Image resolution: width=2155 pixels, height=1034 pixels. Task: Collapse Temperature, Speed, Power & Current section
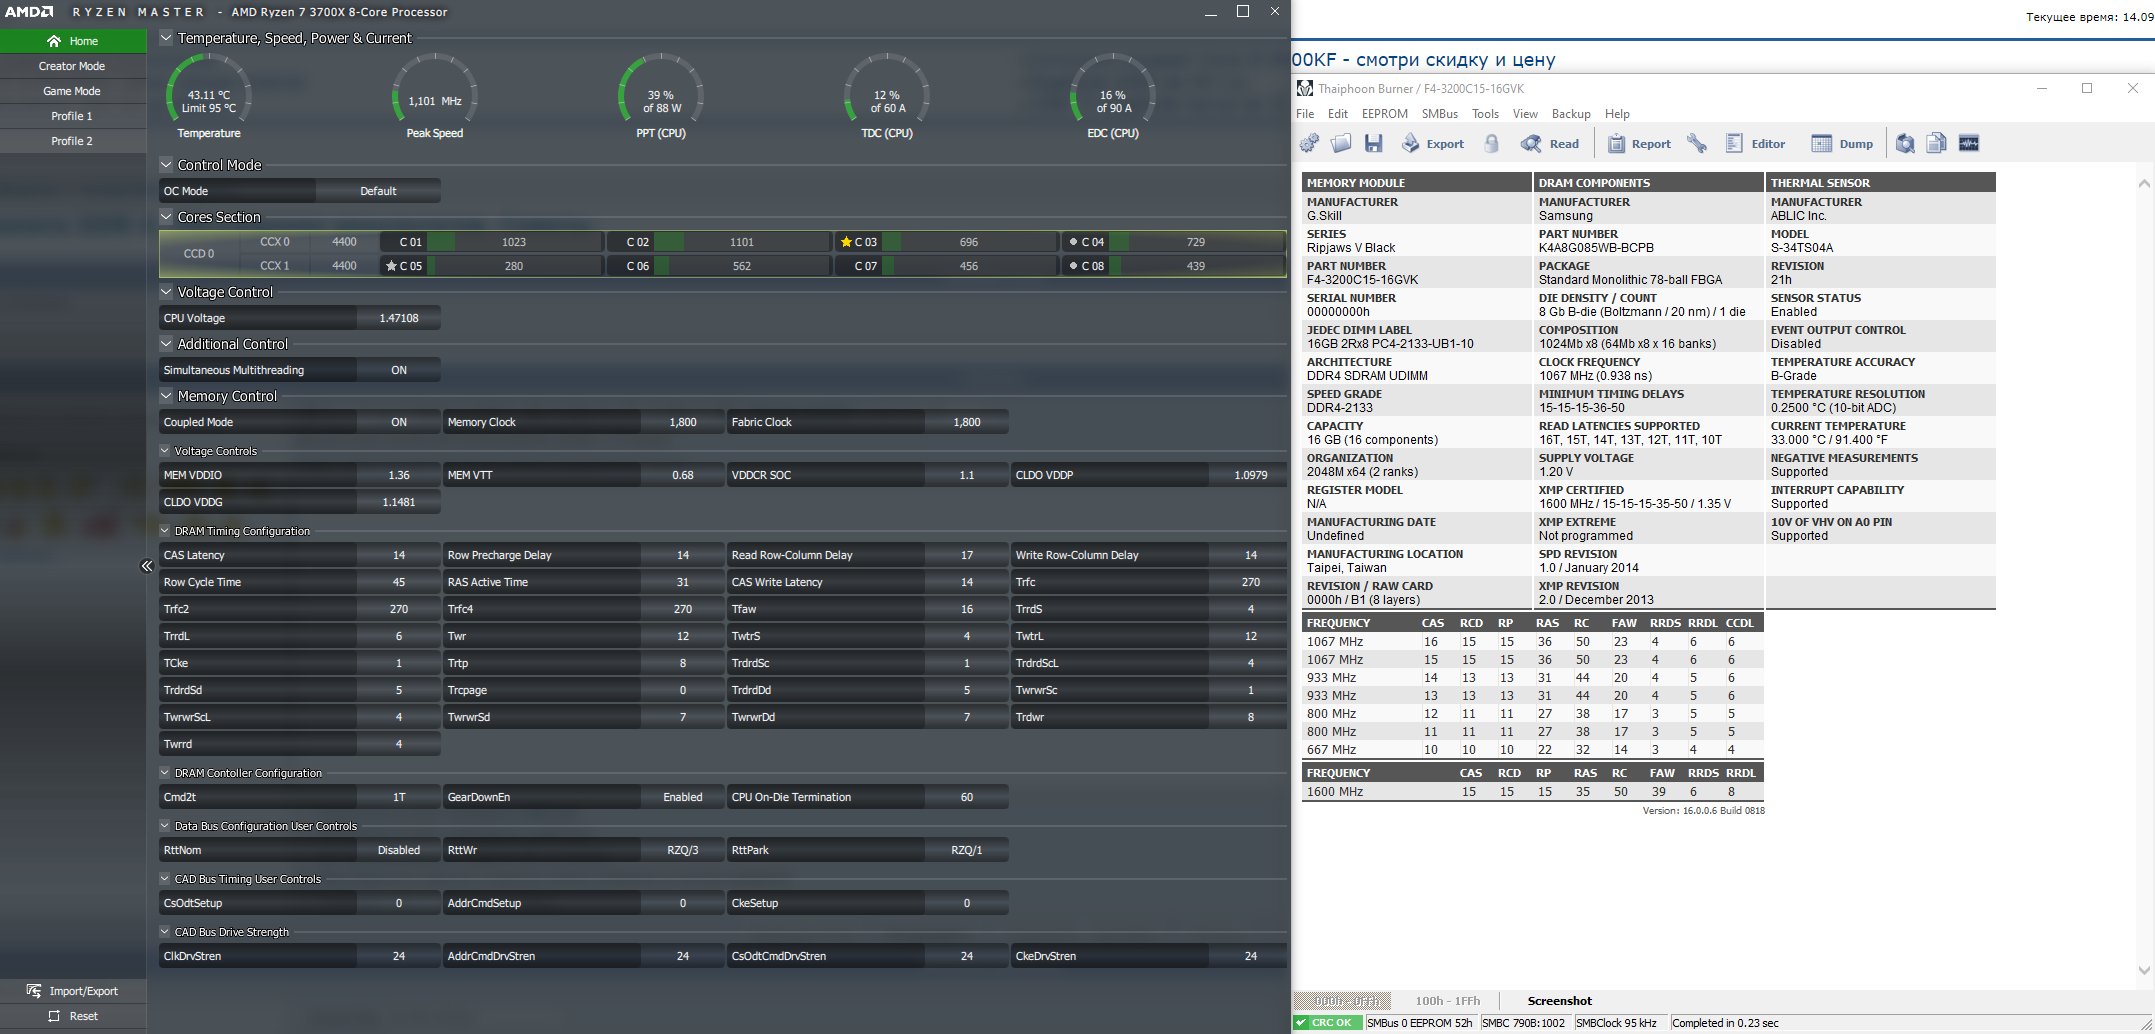tap(166, 38)
